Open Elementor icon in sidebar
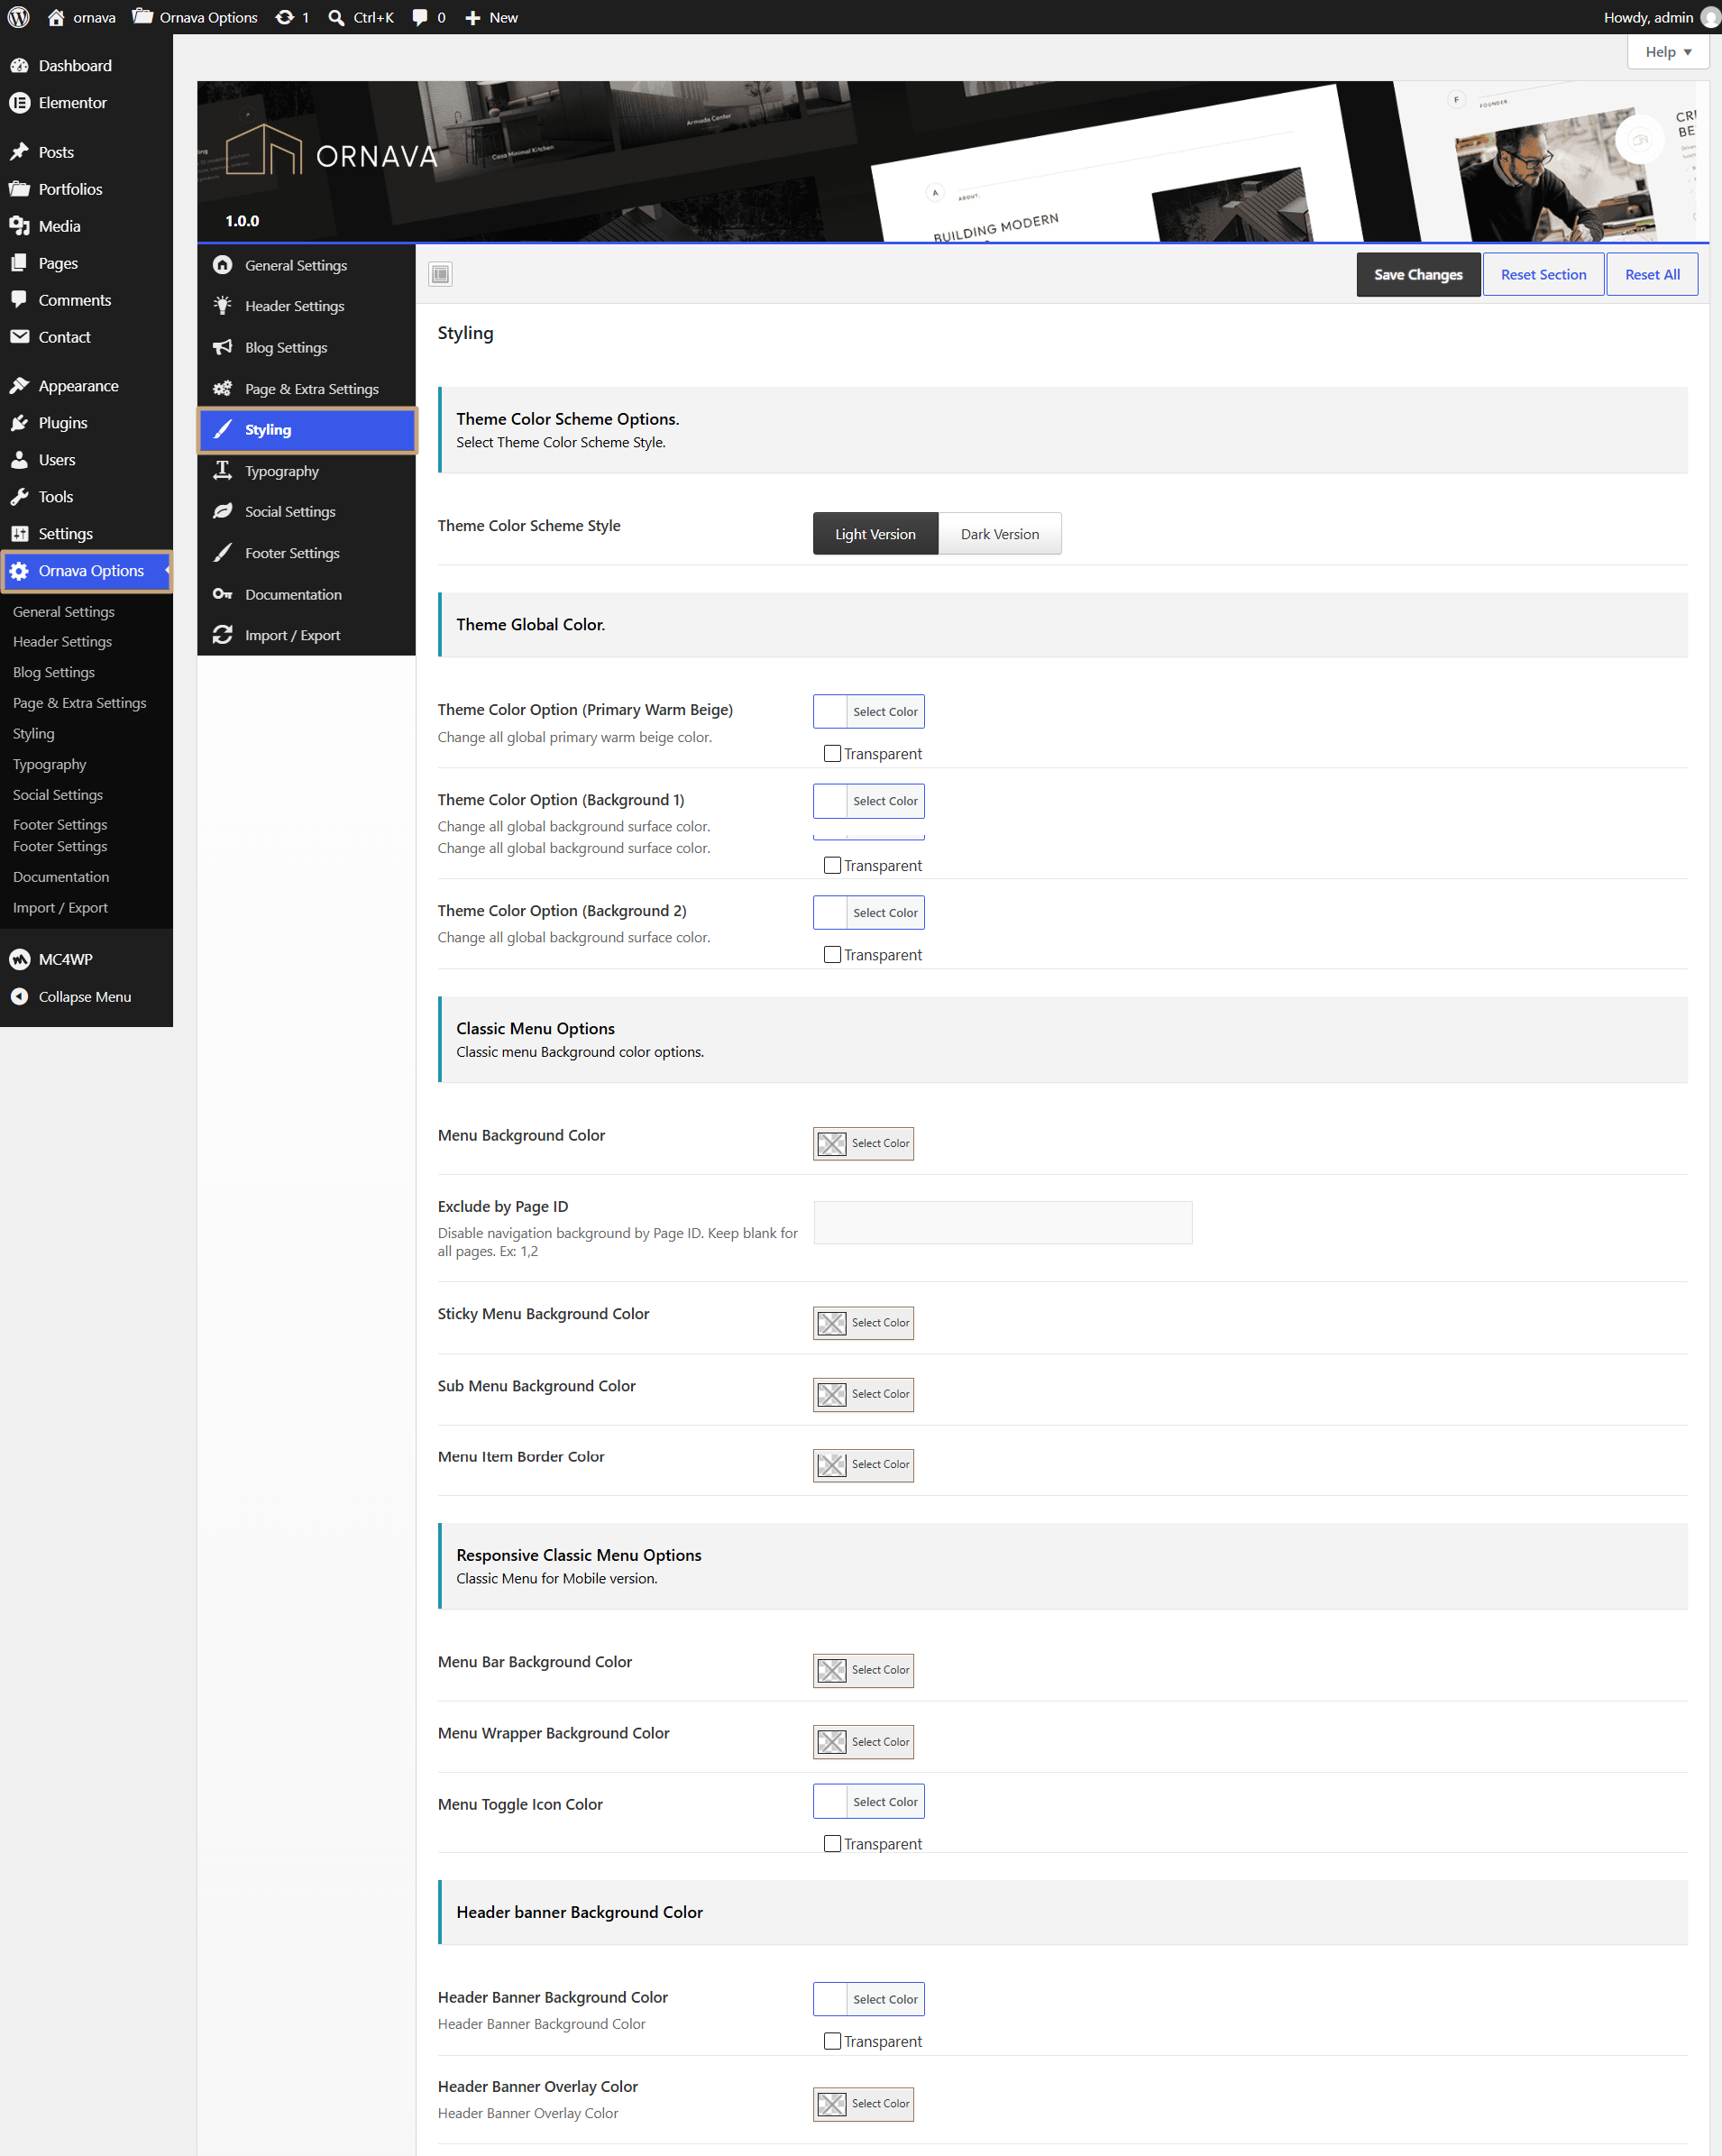The width and height of the screenshot is (1722, 2156). click(19, 103)
